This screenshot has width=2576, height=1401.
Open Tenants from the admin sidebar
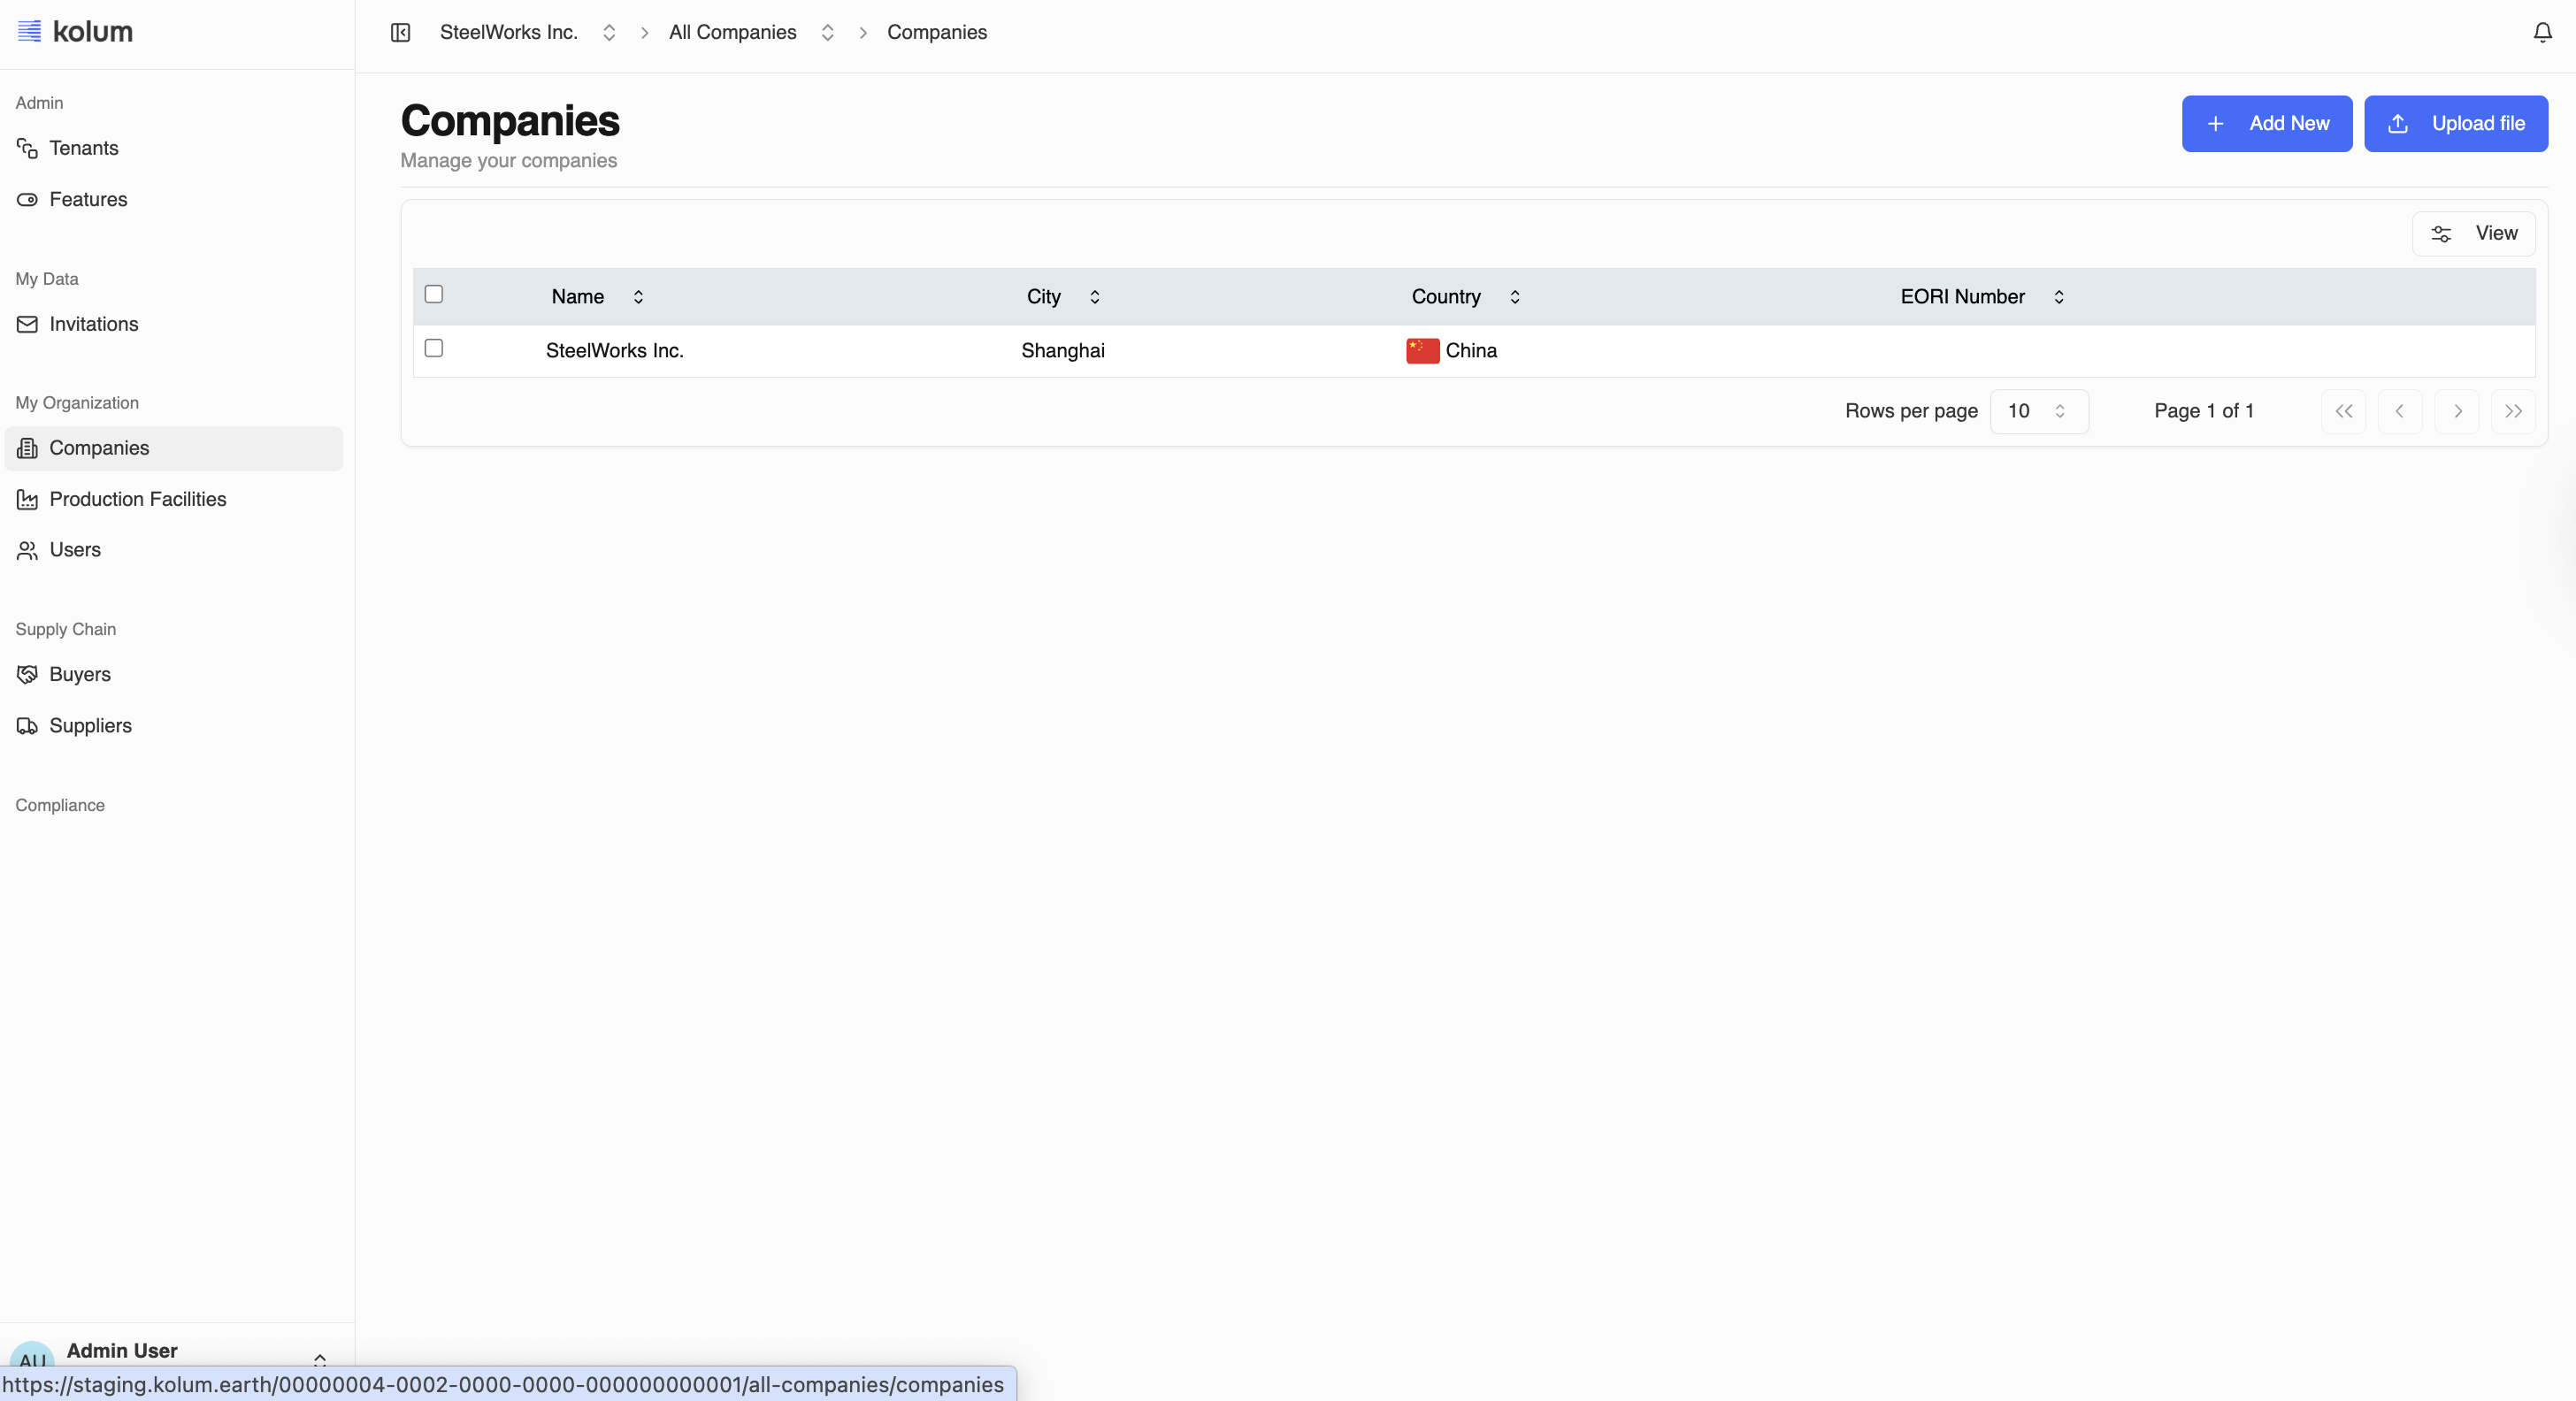pos(84,148)
